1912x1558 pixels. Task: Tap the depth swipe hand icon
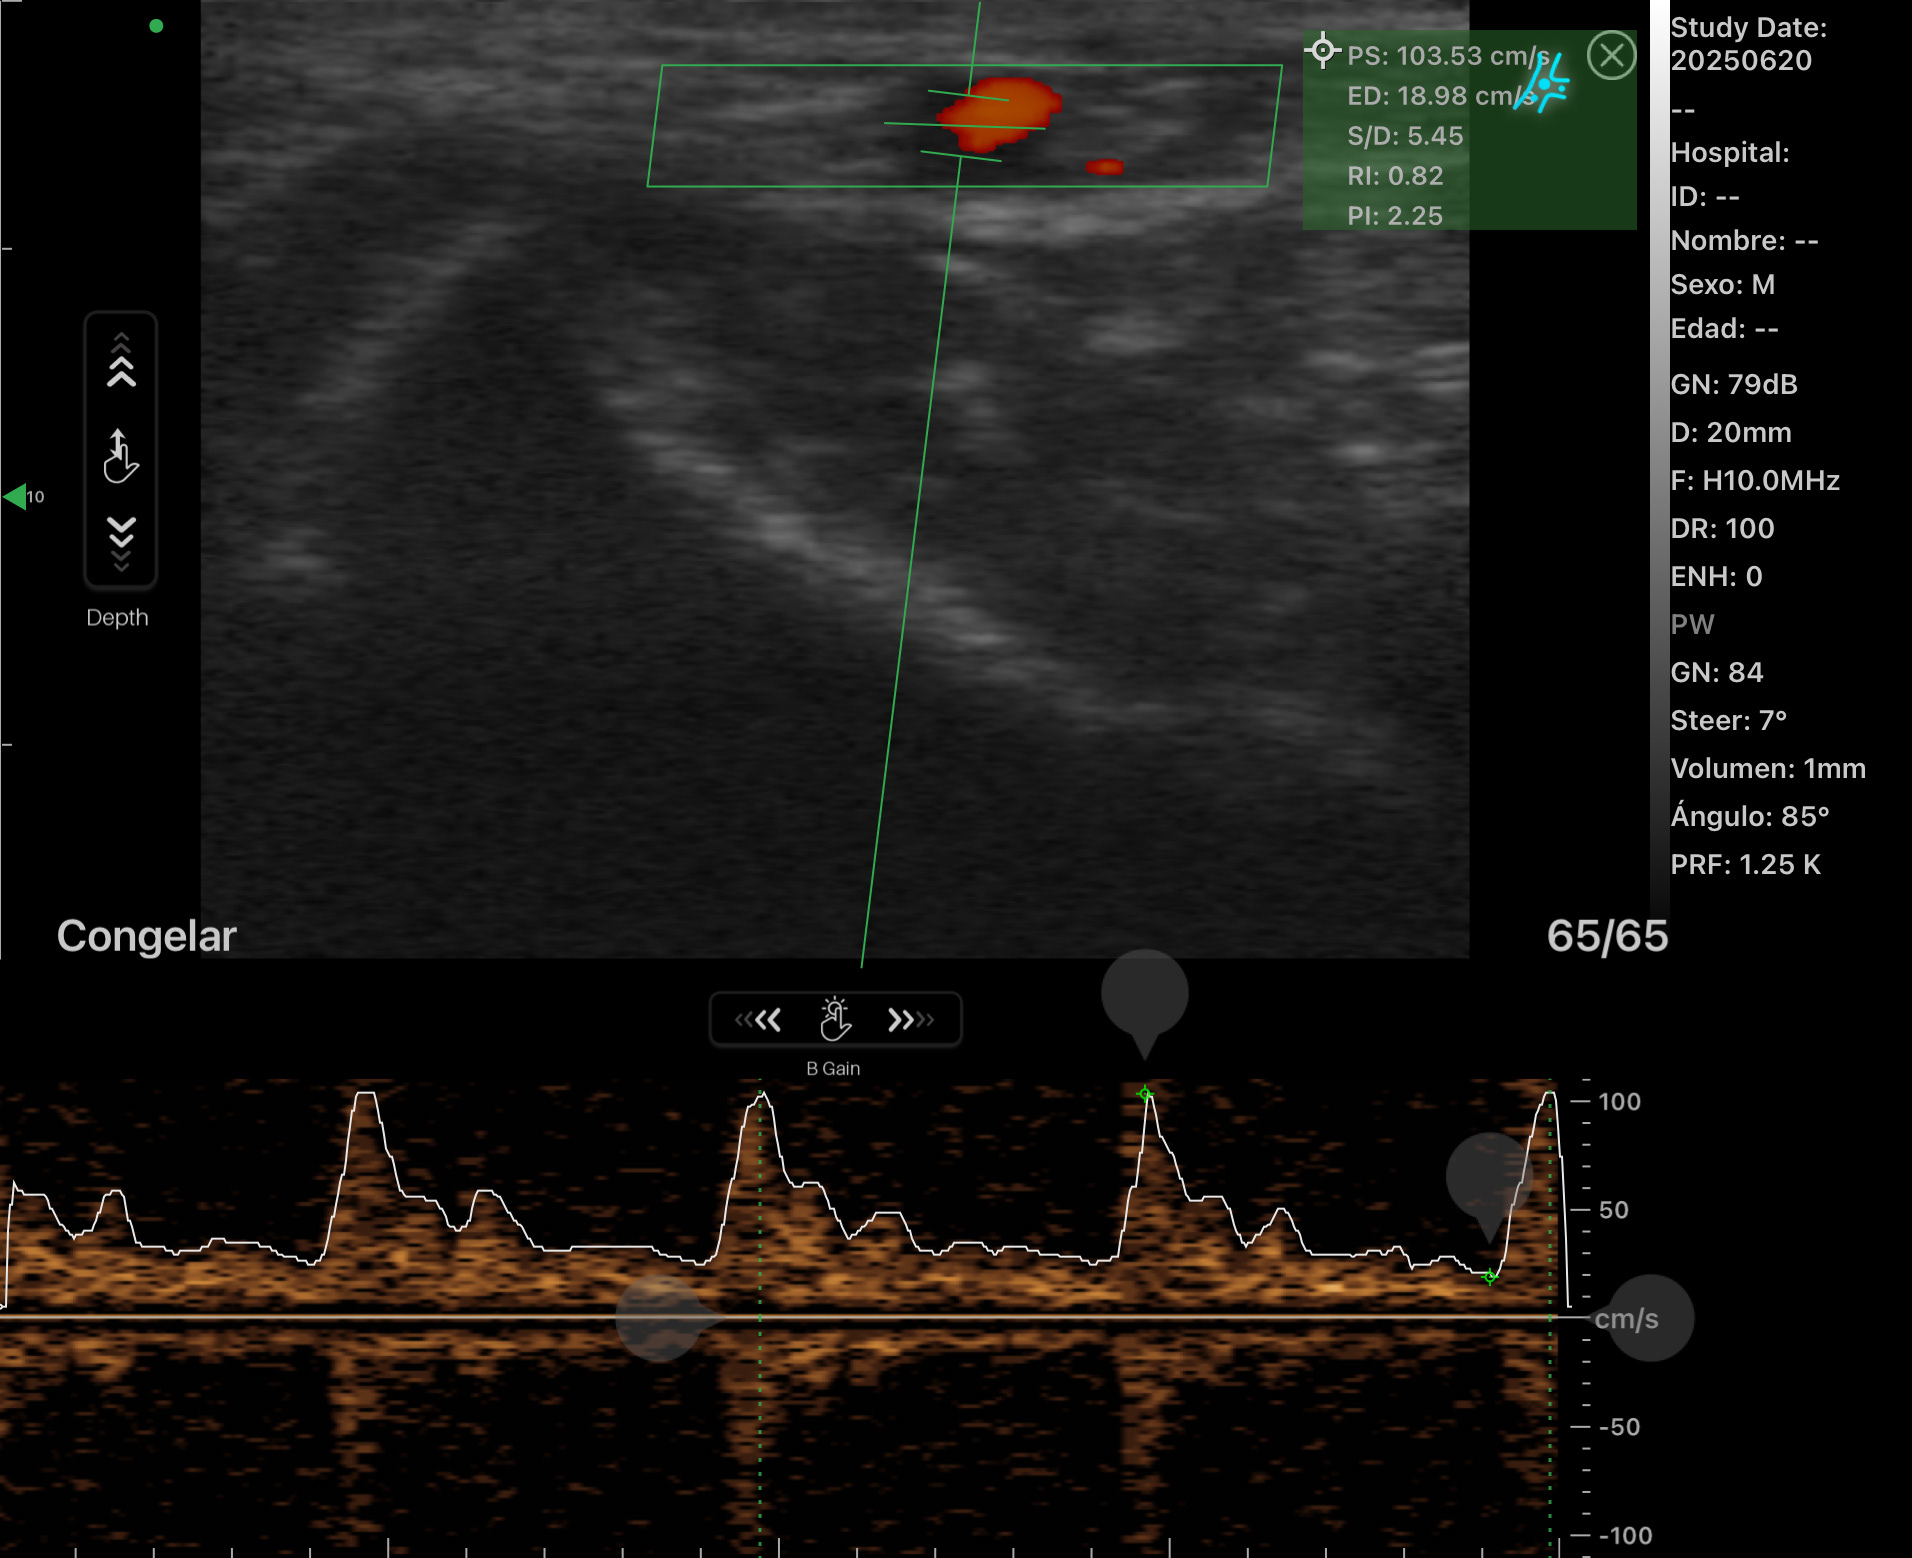(120, 456)
